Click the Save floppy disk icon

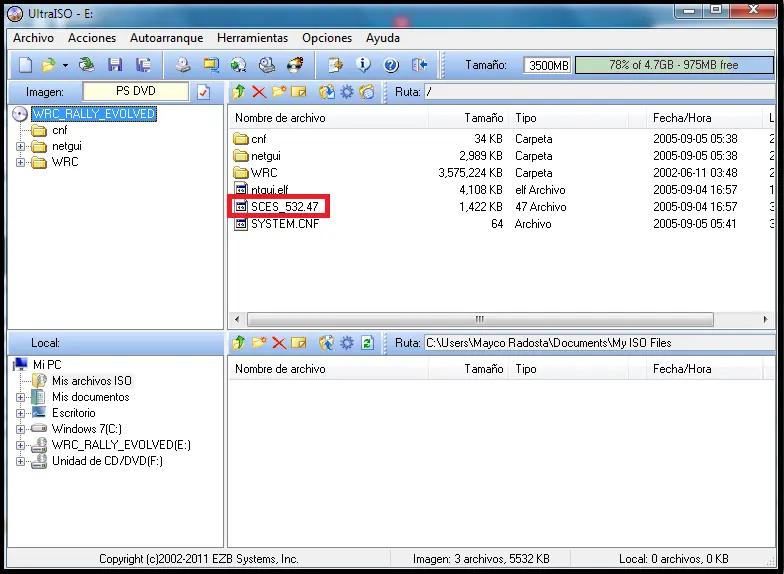click(x=115, y=64)
